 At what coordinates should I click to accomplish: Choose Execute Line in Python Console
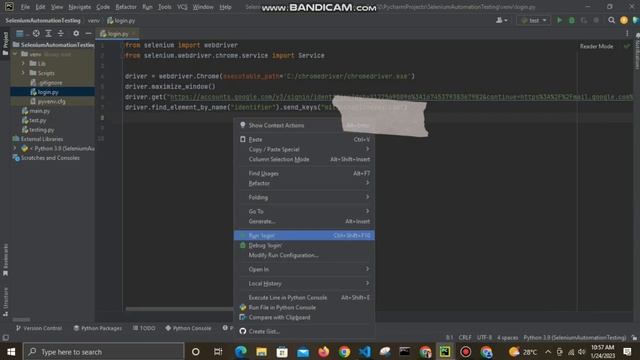(304, 297)
